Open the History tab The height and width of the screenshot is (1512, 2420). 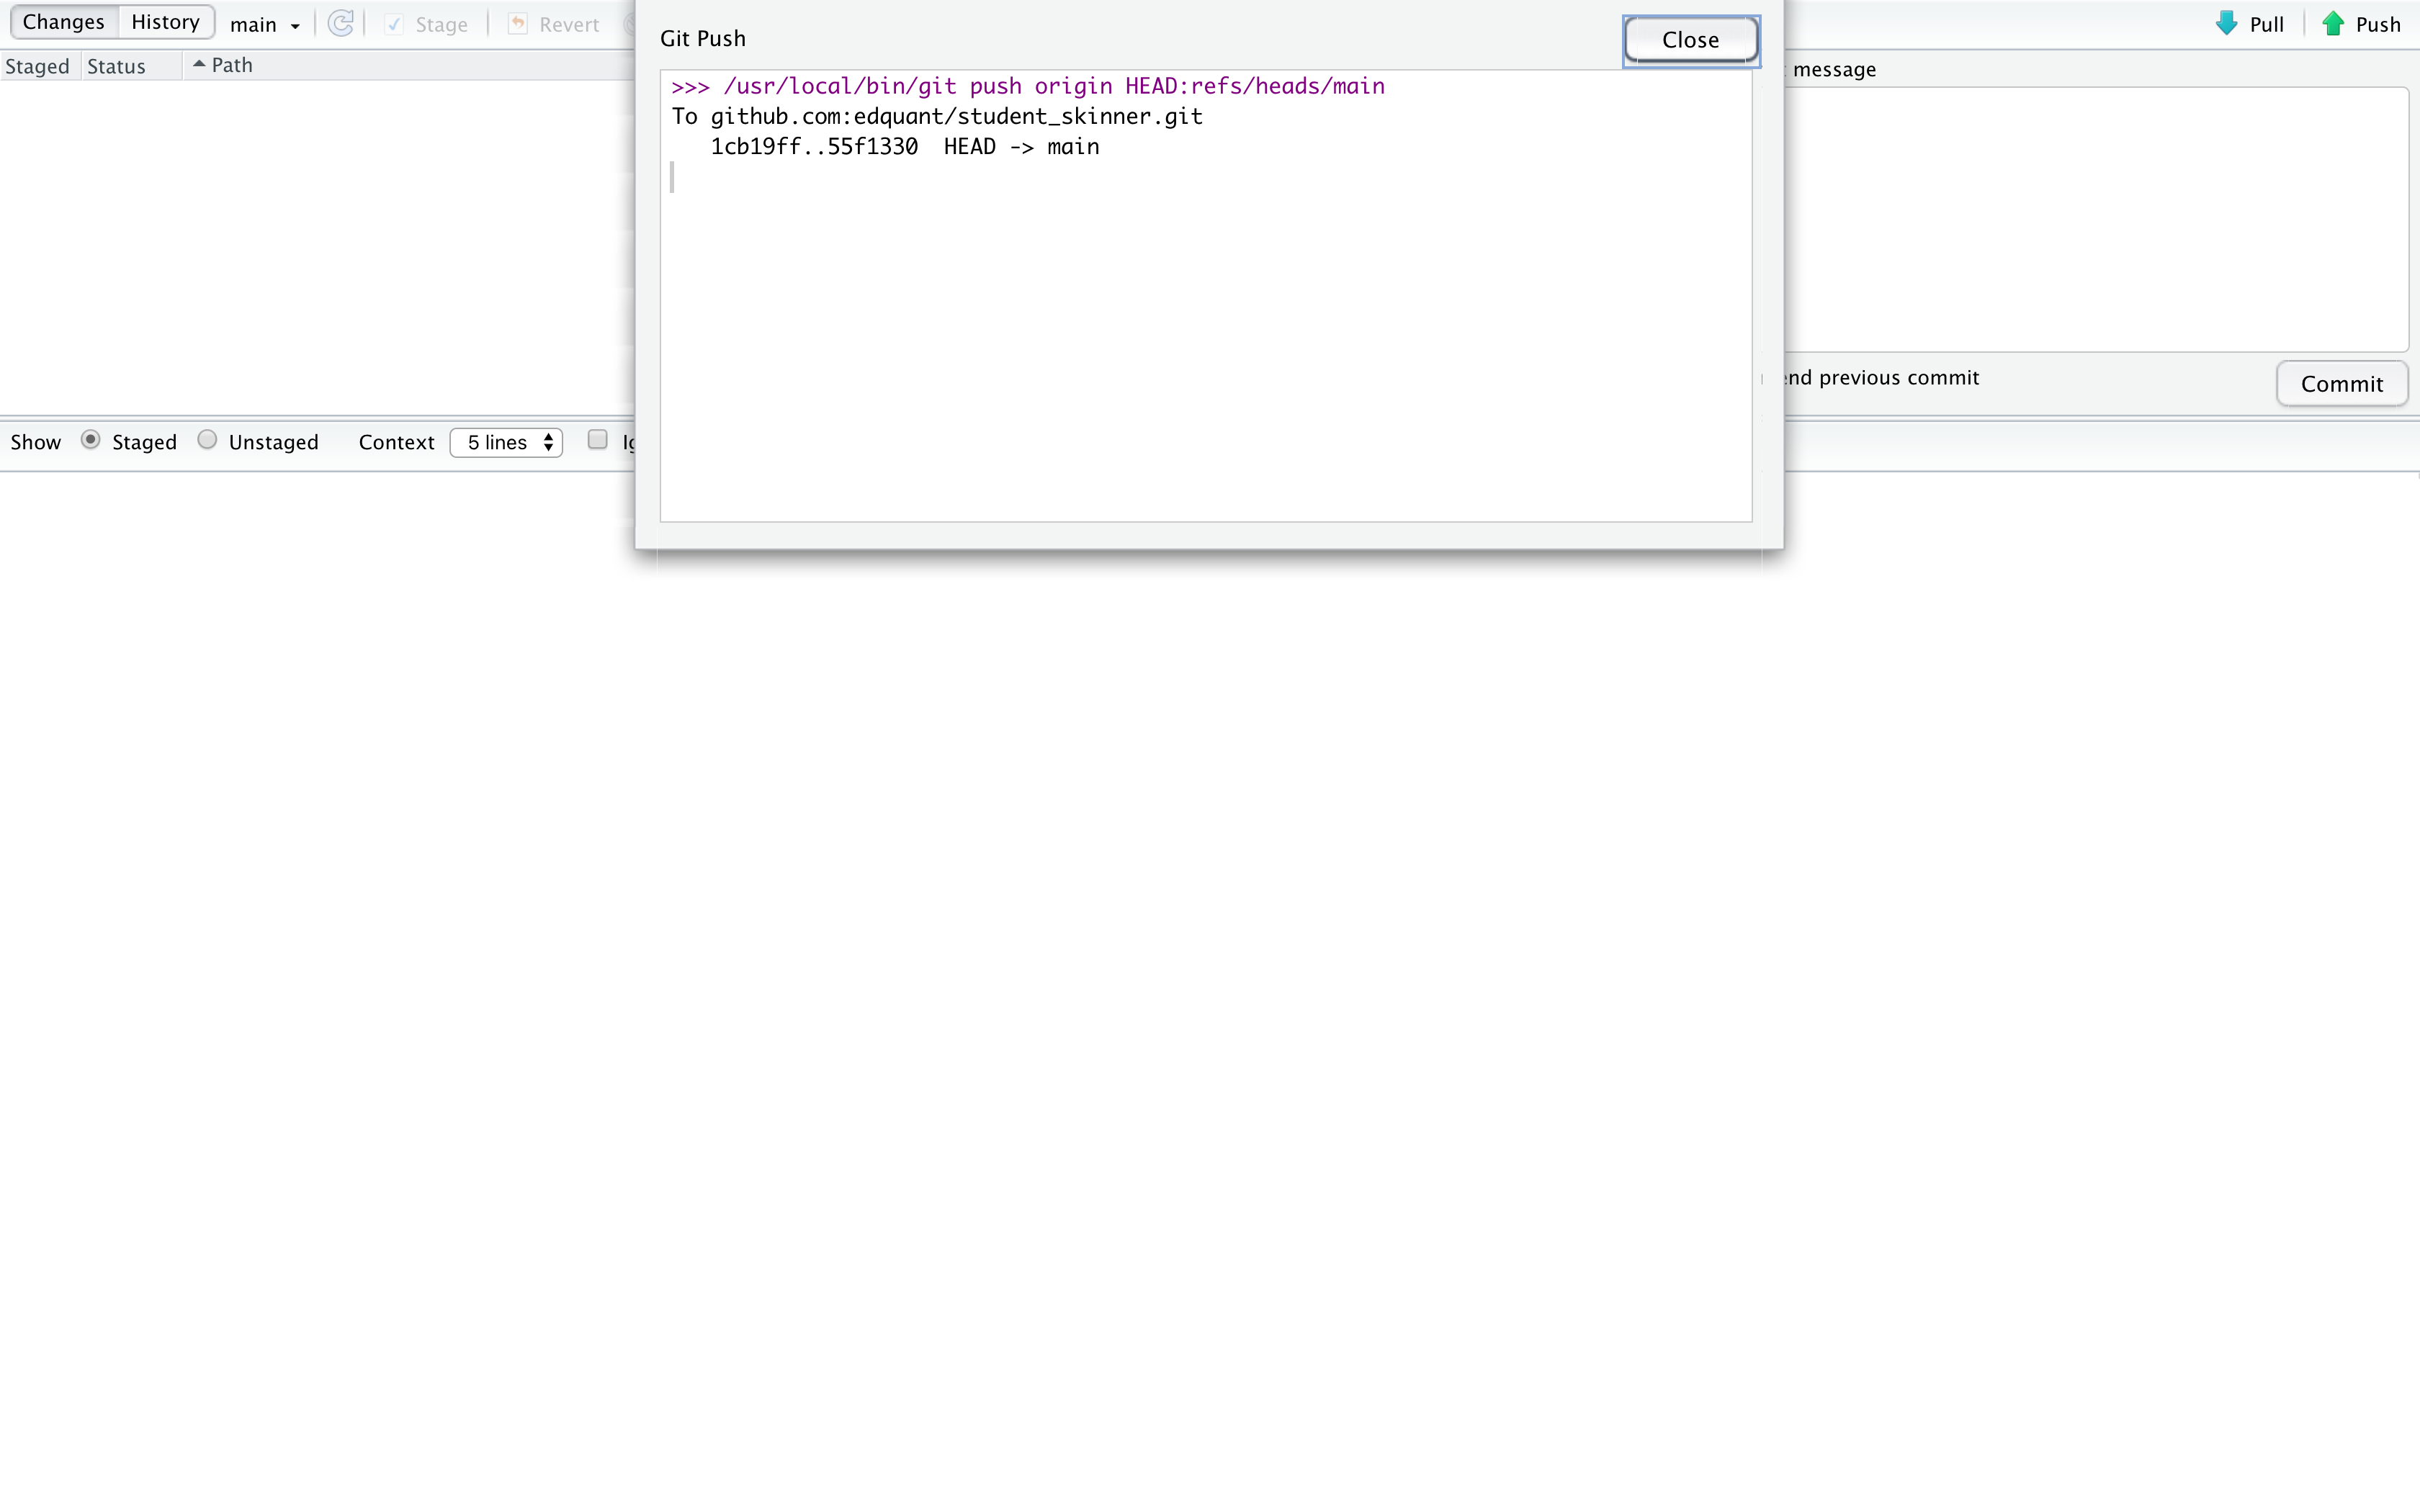(165, 22)
